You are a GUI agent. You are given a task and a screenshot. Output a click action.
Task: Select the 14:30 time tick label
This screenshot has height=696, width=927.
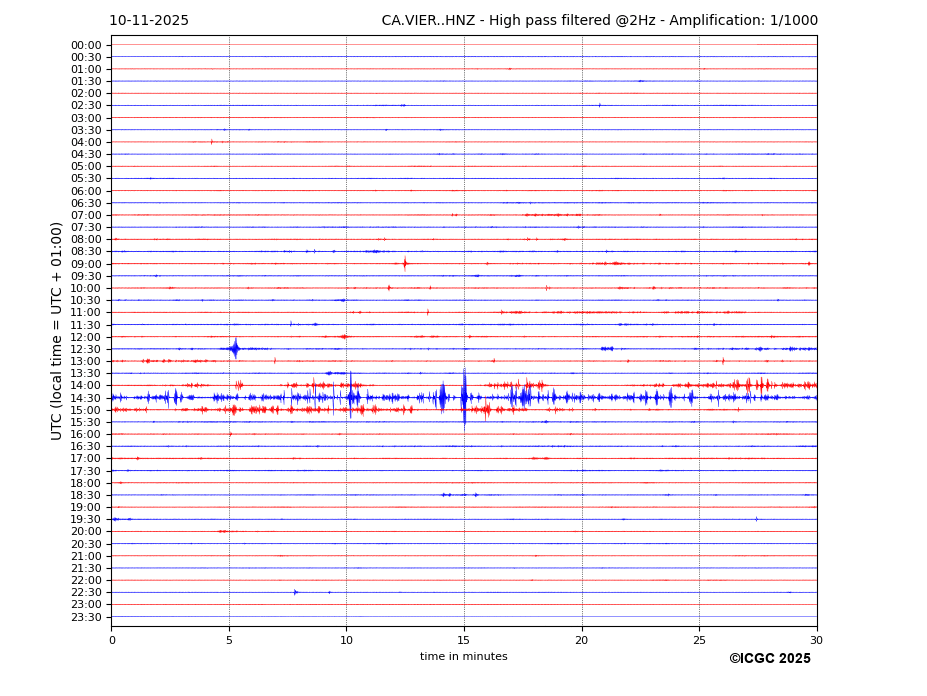click(86, 398)
